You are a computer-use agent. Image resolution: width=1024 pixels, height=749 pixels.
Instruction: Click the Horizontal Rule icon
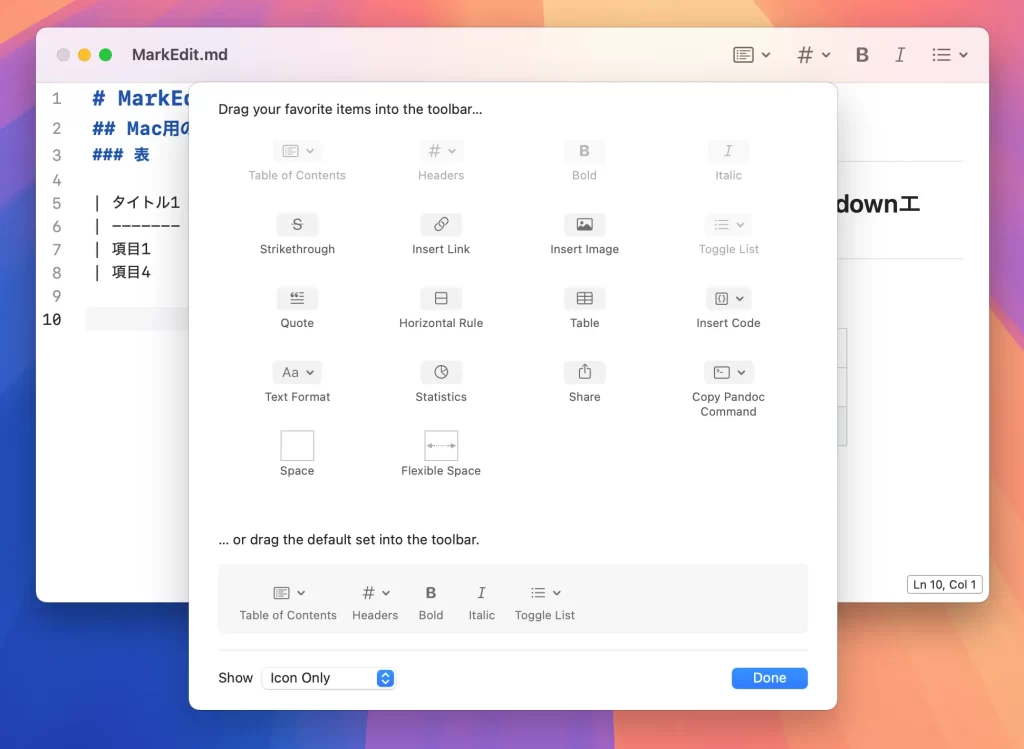441,298
